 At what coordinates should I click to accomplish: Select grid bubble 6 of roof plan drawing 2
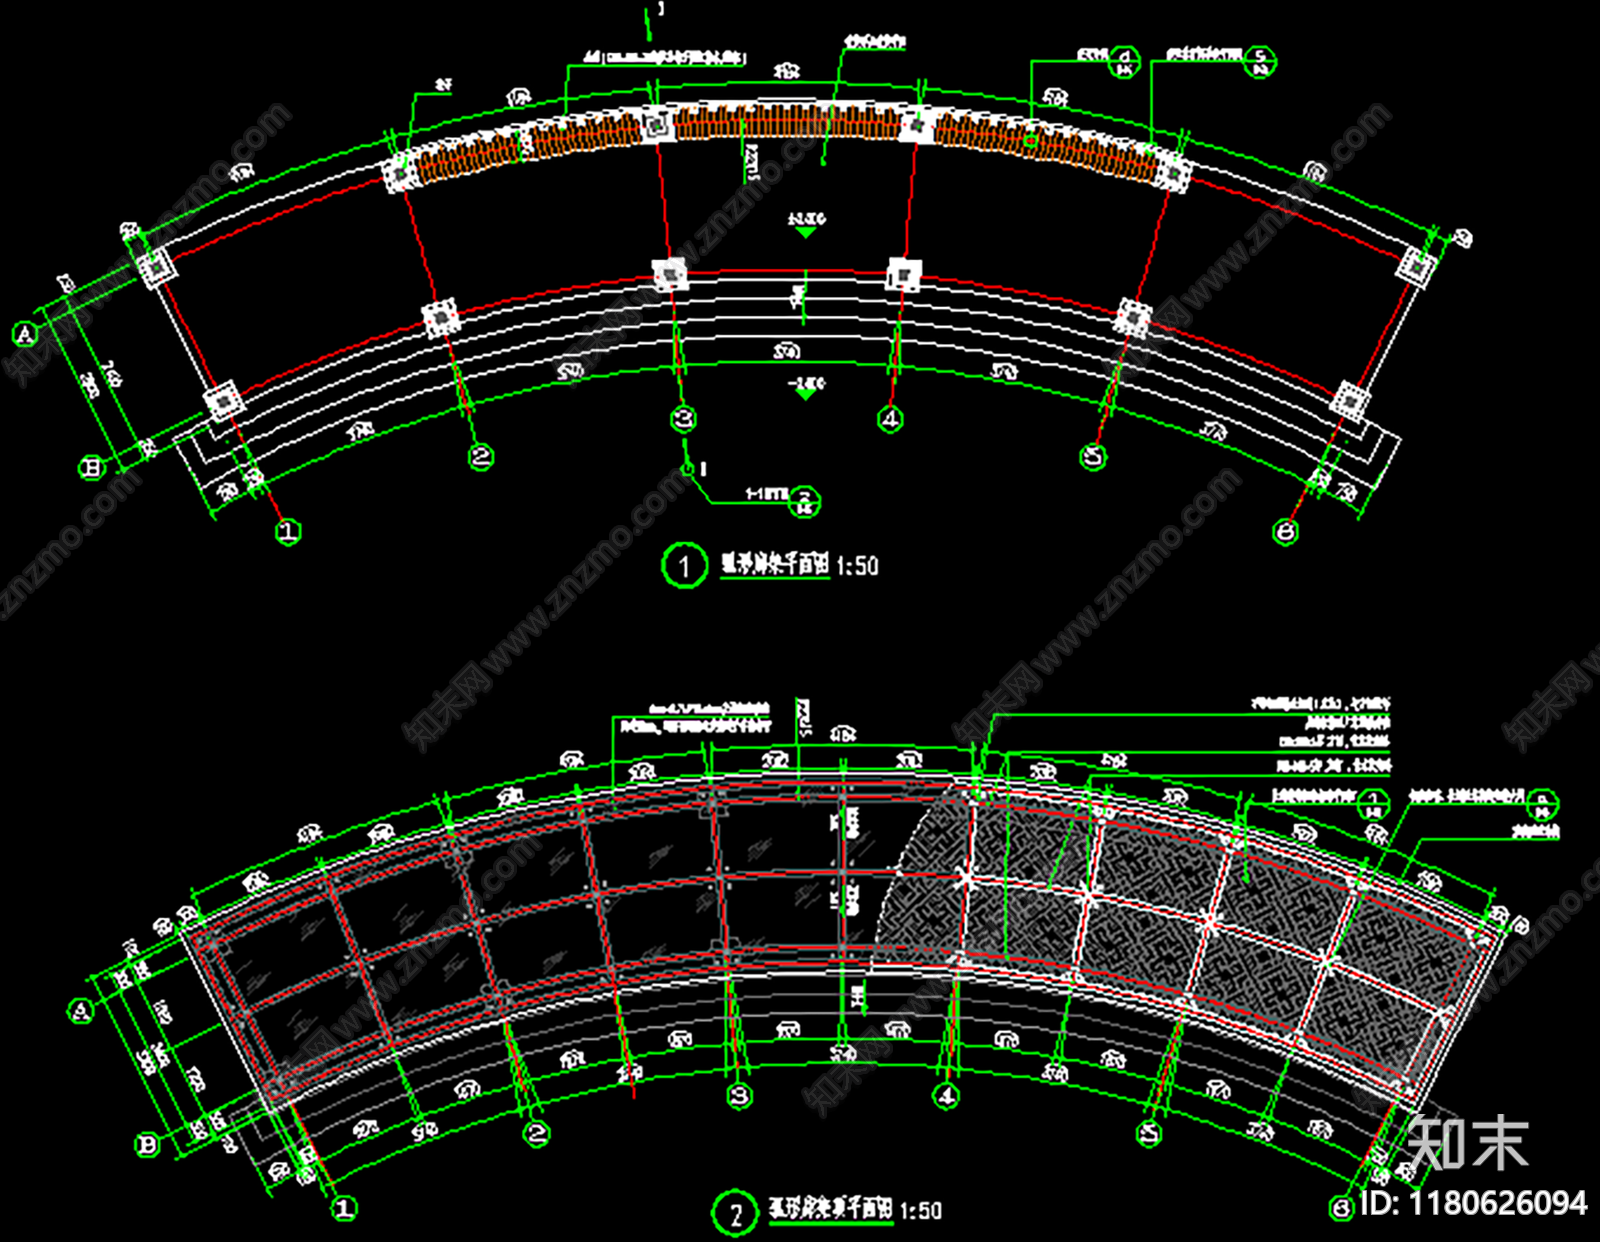[x=1342, y=1208]
